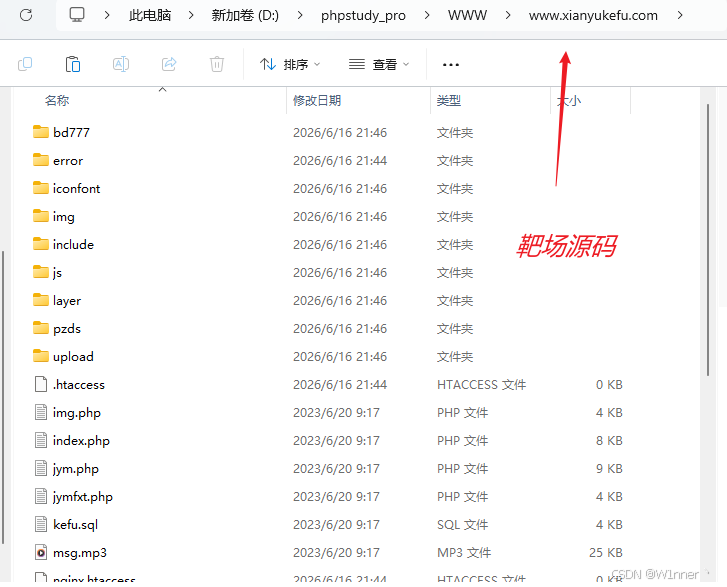This screenshot has width=727, height=587.
Task: Select the iconfont folder icon
Action: [41, 188]
